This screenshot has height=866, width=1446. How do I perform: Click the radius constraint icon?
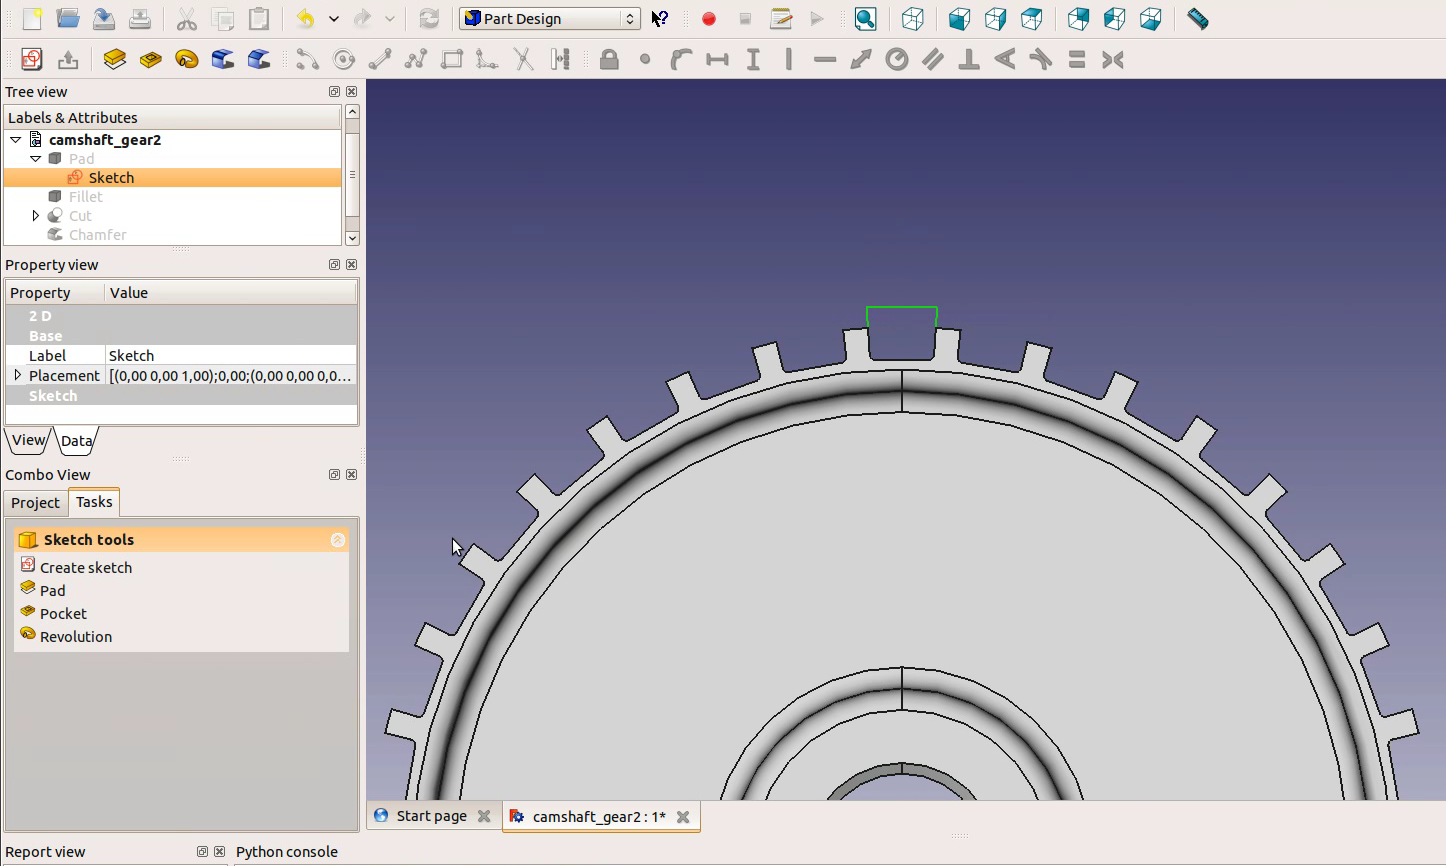[897, 60]
